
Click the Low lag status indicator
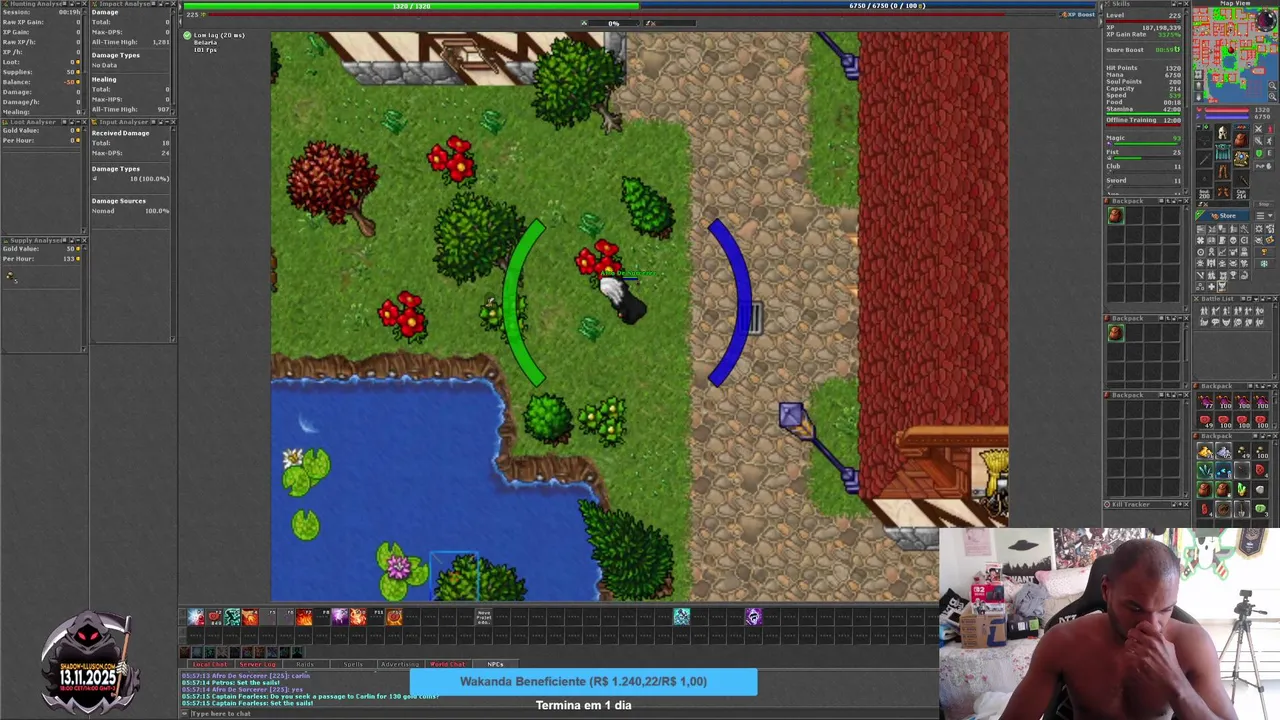(218, 35)
